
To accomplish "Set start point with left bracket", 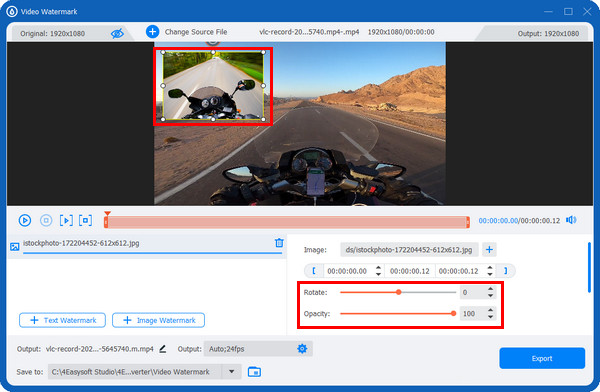I will [314, 271].
